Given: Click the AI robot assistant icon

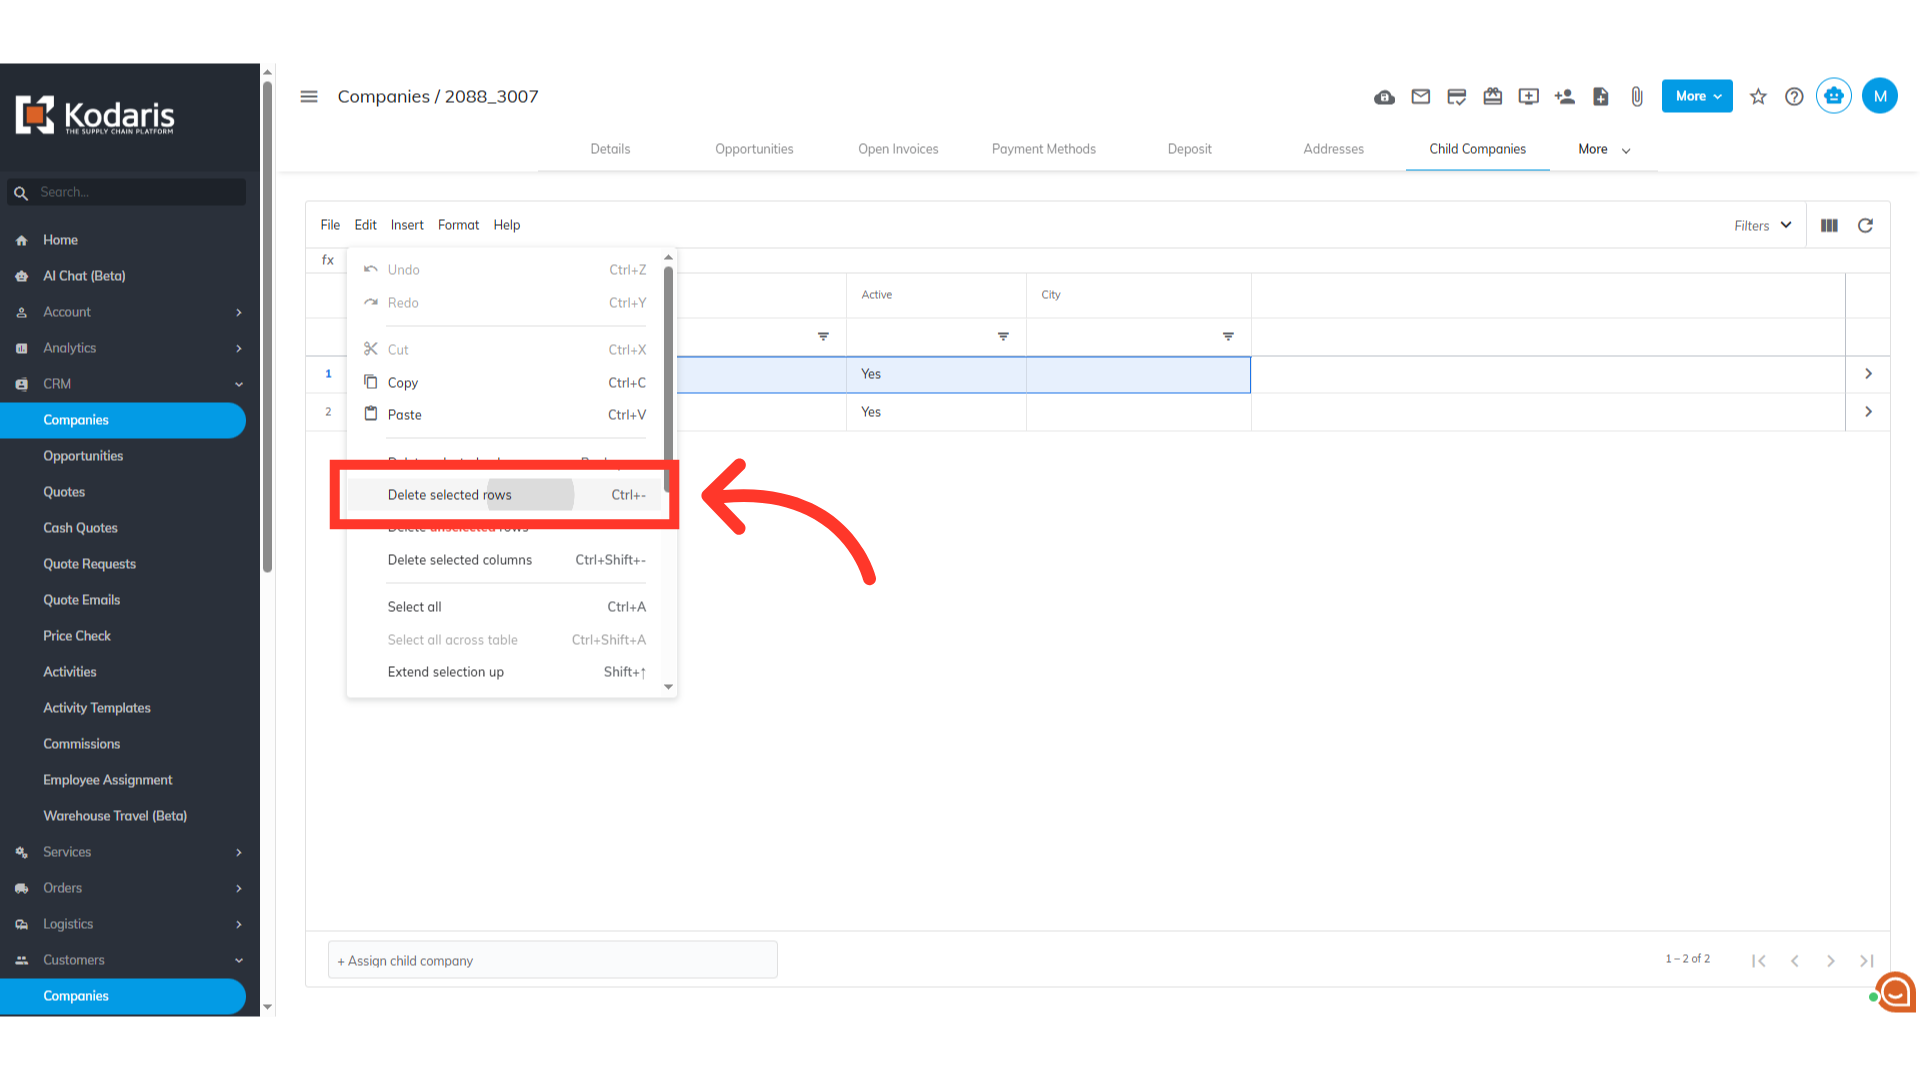Looking at the screenshot, I should coord(1833,96).
